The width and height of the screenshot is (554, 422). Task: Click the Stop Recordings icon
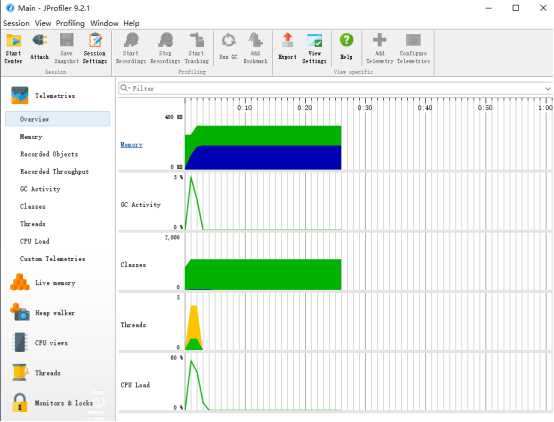[x=165, y=40]
